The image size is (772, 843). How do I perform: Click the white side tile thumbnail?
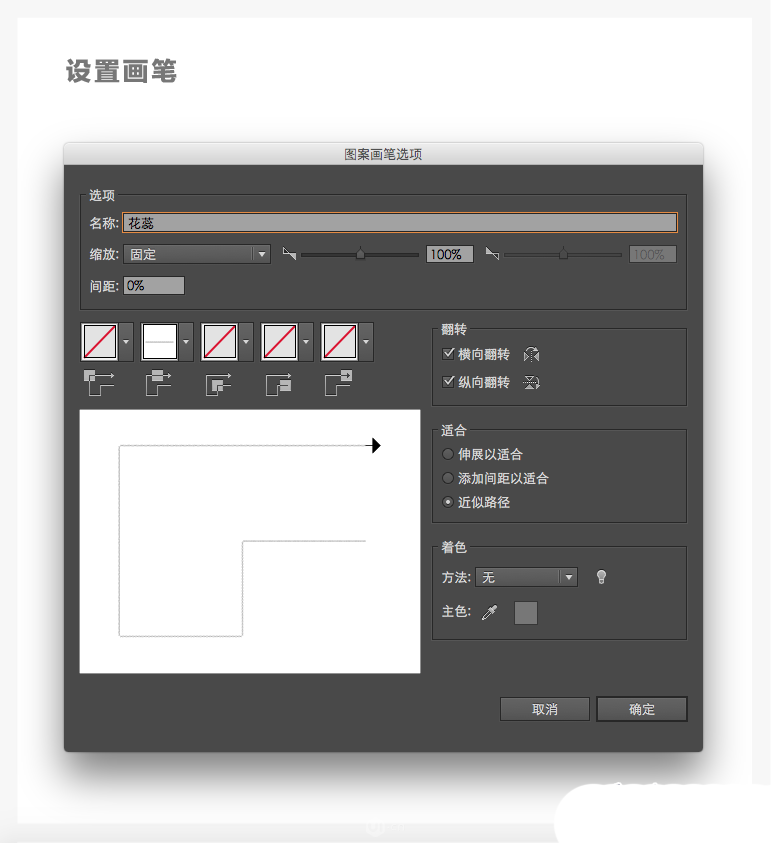160,342
